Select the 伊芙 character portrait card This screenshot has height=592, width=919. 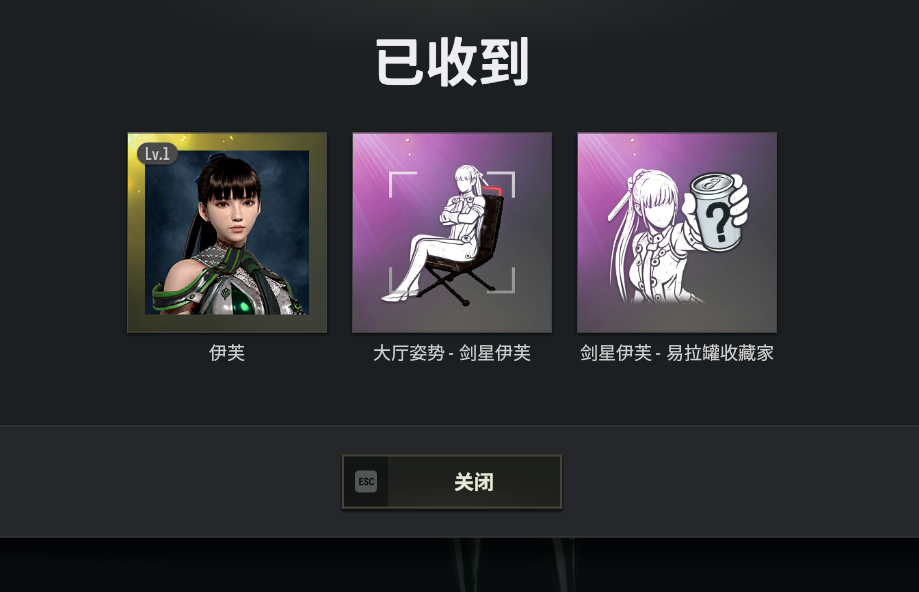[227, 232]
